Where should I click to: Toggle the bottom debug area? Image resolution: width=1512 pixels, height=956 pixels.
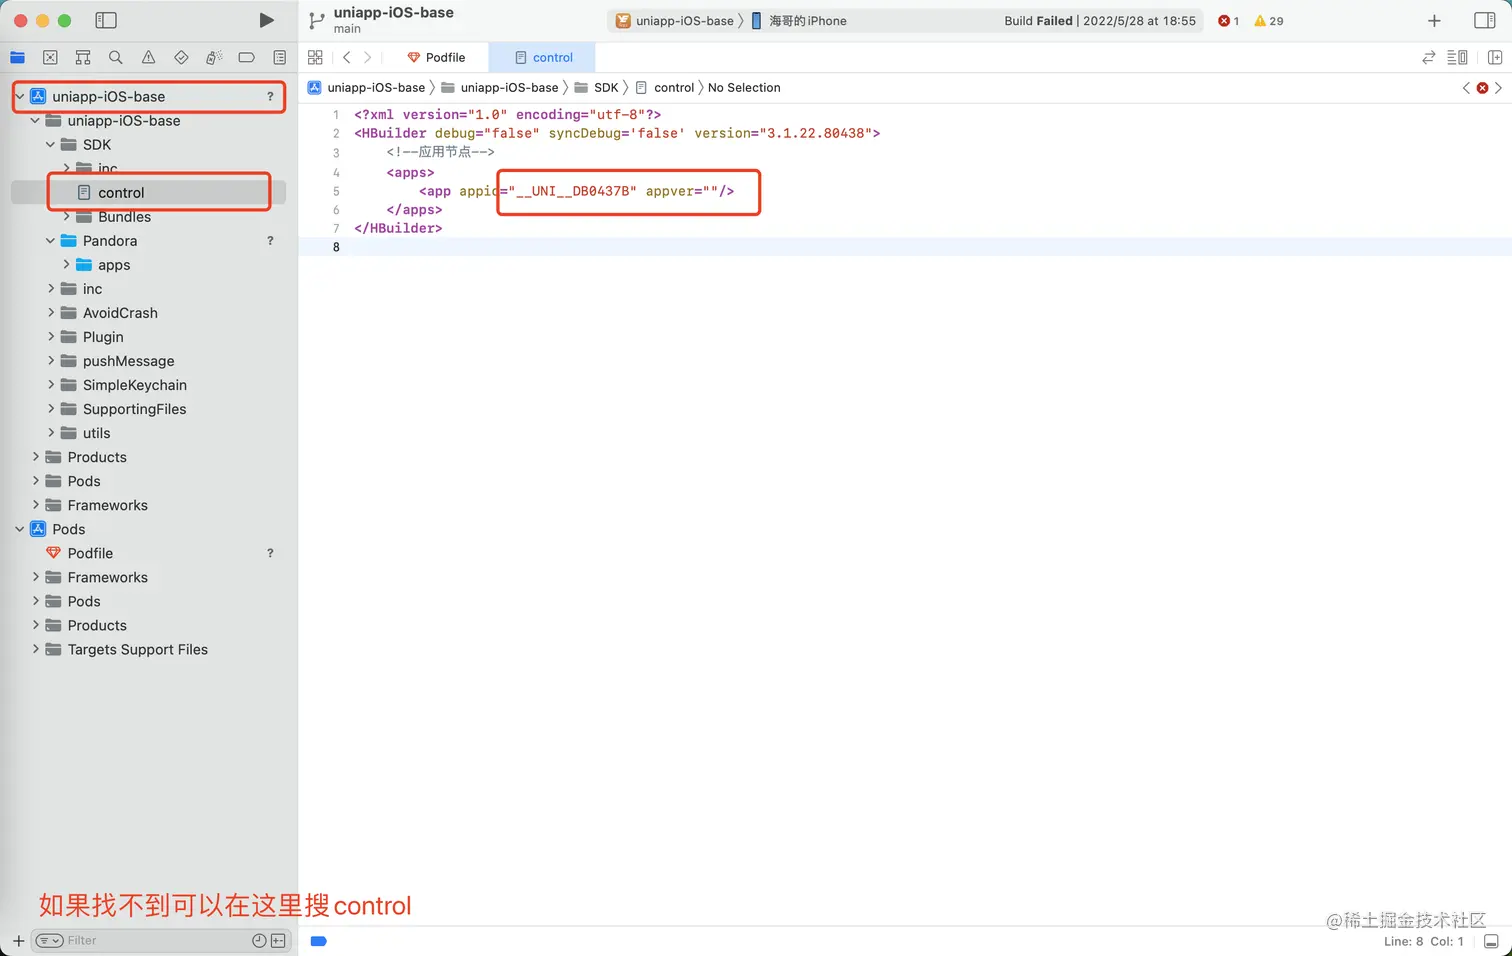pyautogui.click(x=1491, y=941)
